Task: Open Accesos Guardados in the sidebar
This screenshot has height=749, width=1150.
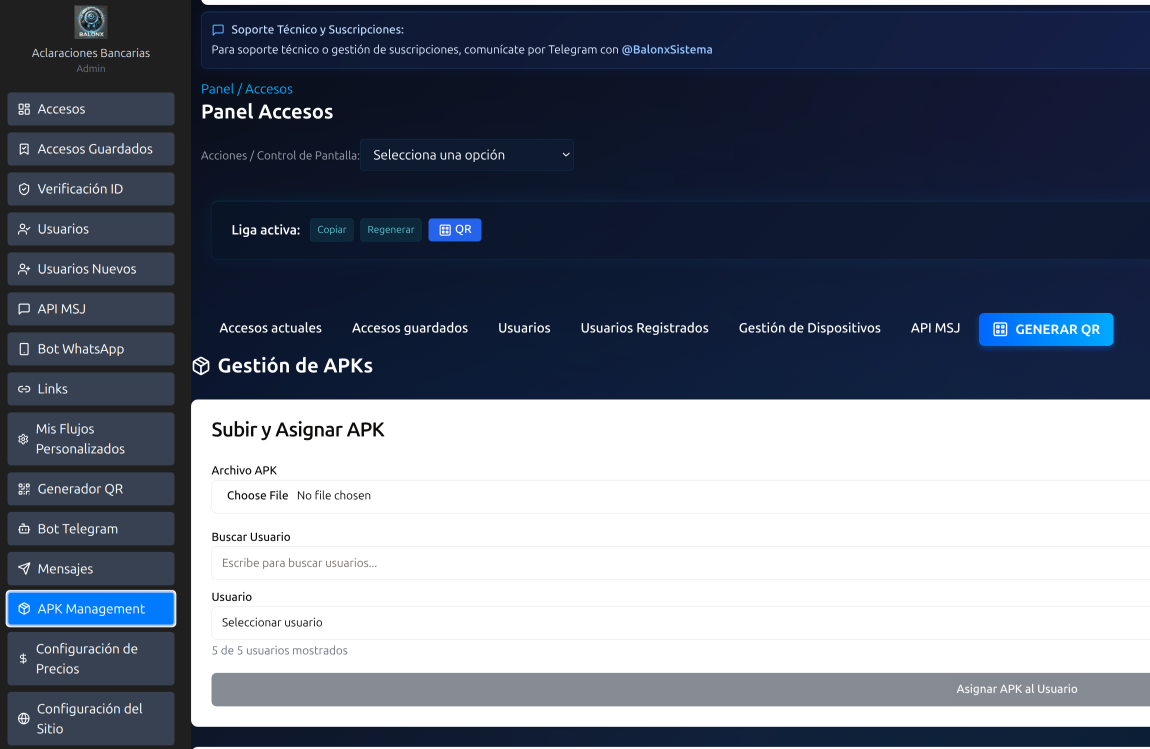Action: (x=91, y=149)
